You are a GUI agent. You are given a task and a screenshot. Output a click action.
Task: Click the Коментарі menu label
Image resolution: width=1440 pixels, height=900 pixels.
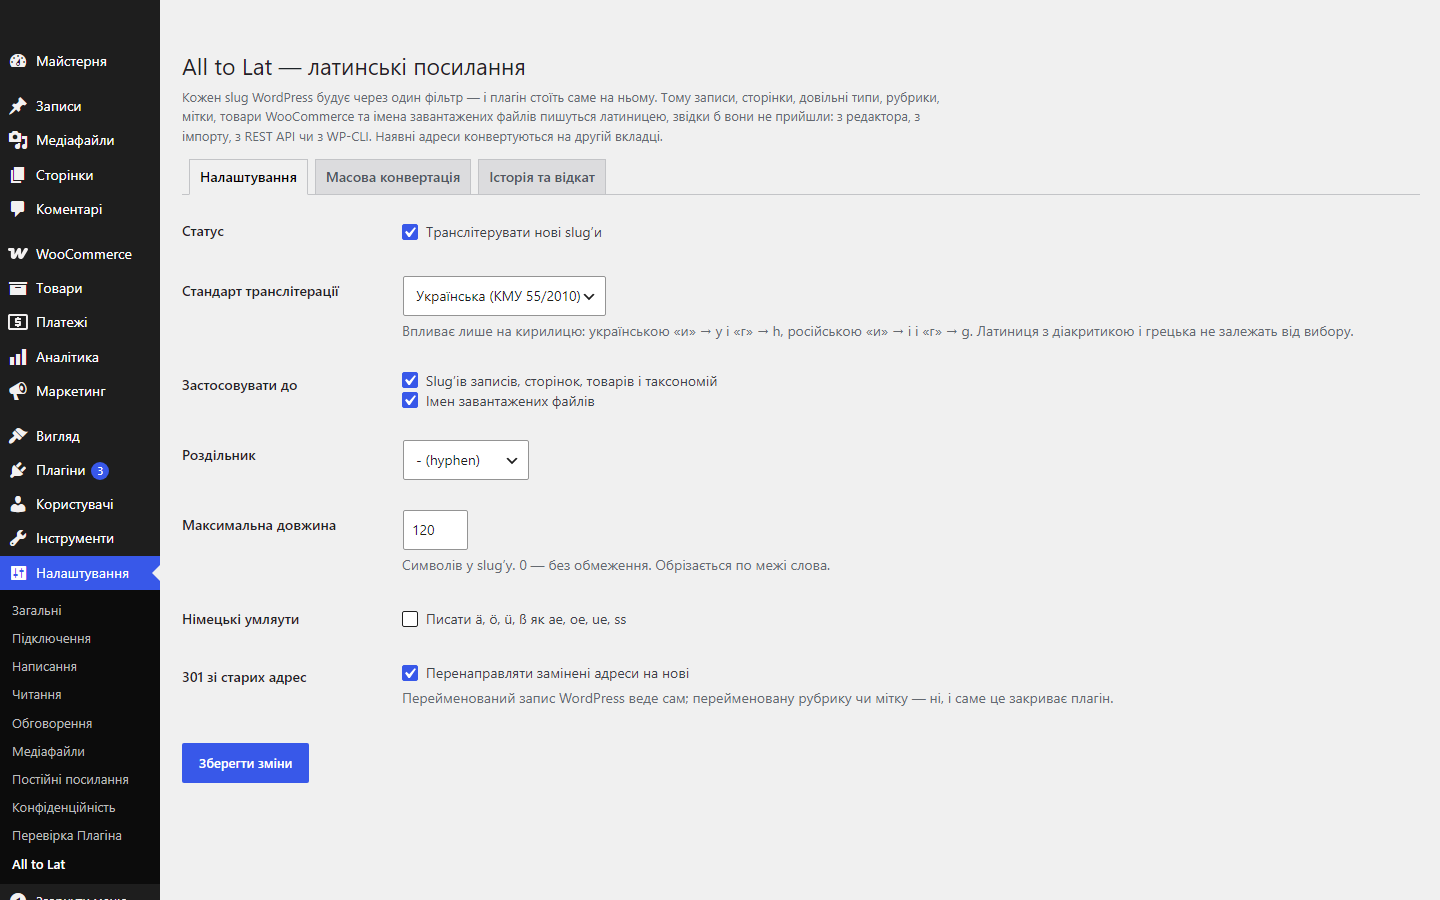click(69, 209)
